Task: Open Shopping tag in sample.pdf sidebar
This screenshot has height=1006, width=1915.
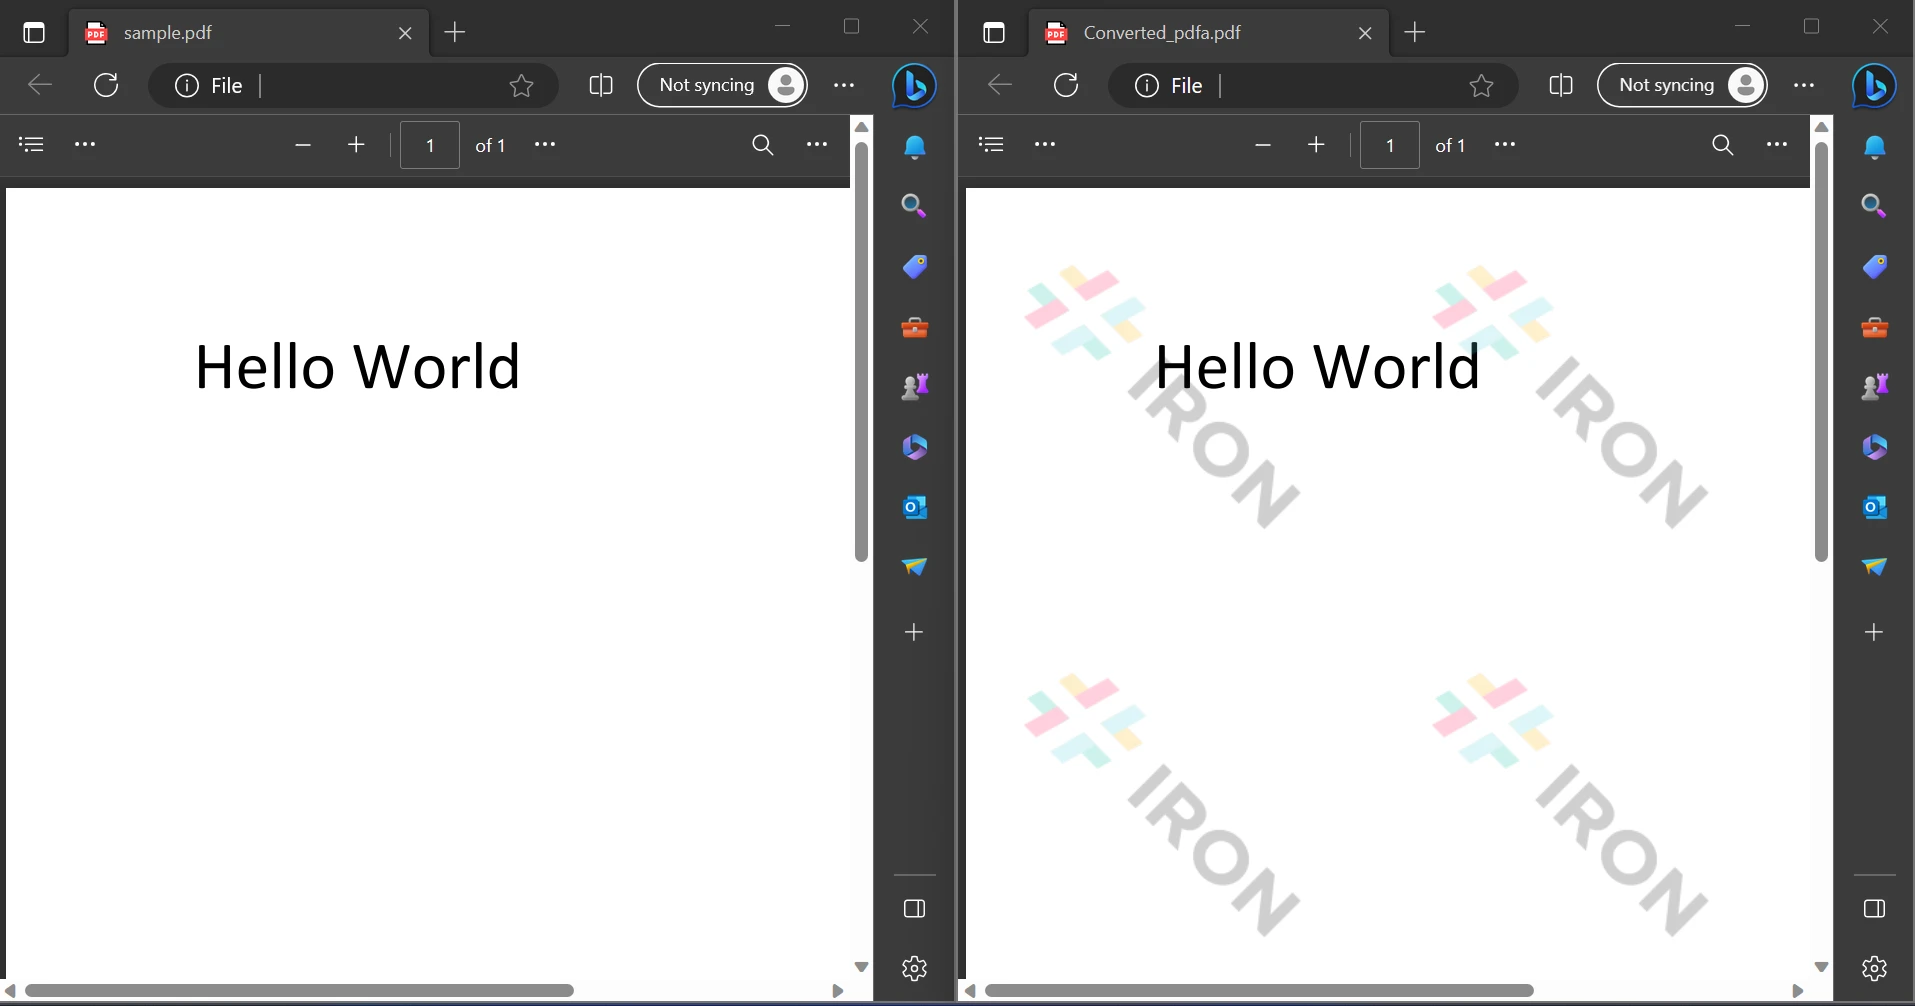Action: tap(914, 267)
